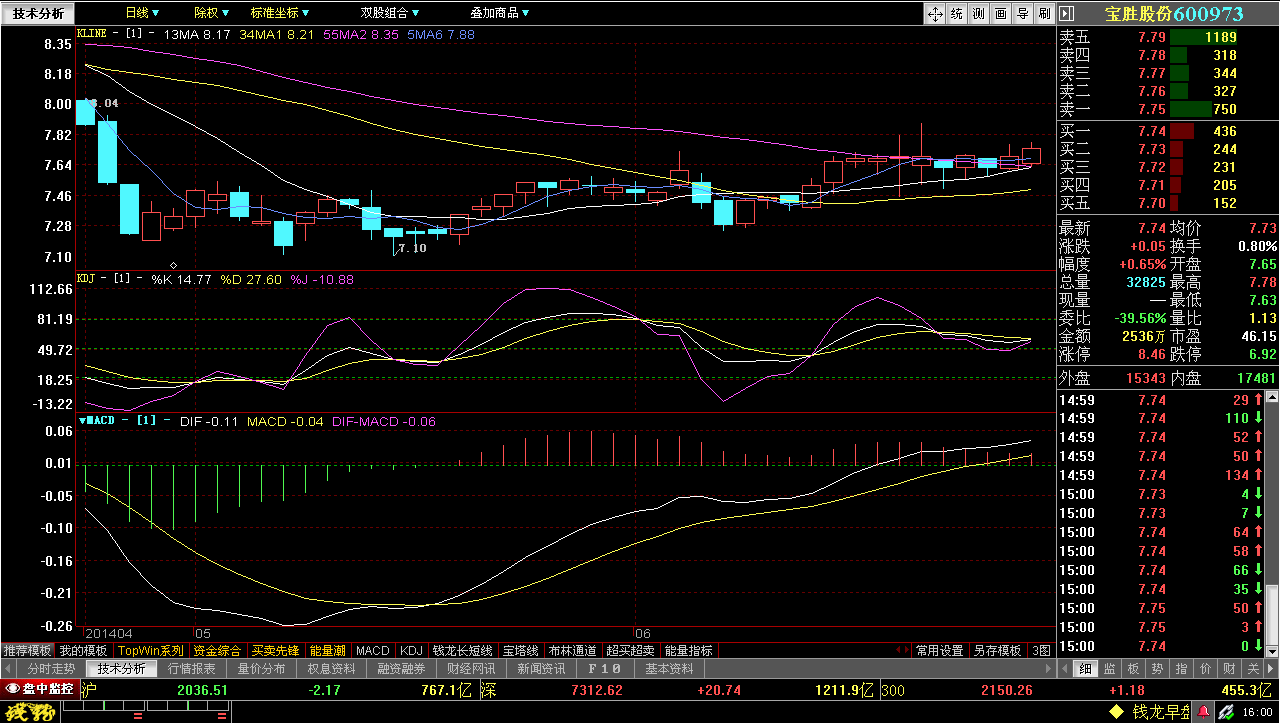1280x723 pixels.
Task: Select the 钱龙长短线 indicator tab
Action: pos(462,650)
